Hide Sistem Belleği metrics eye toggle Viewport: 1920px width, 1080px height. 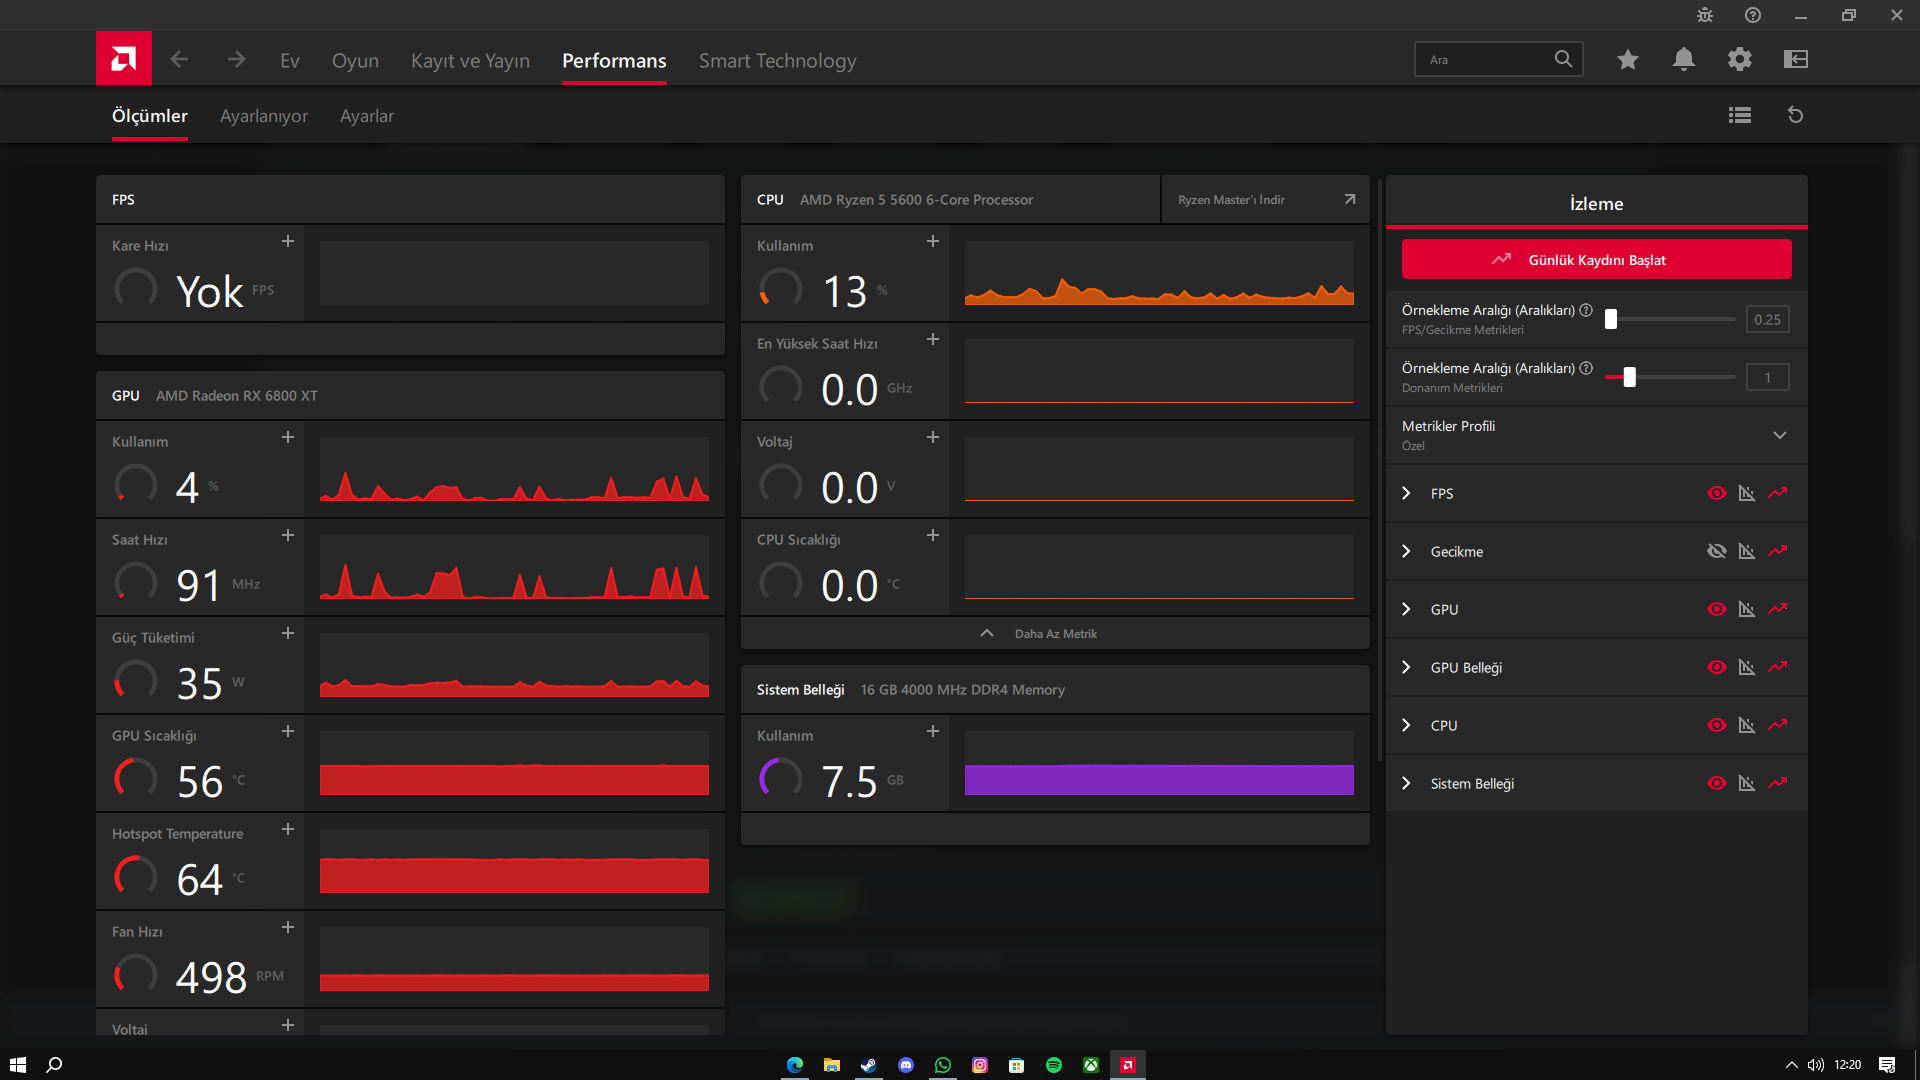pos(1716,783)
